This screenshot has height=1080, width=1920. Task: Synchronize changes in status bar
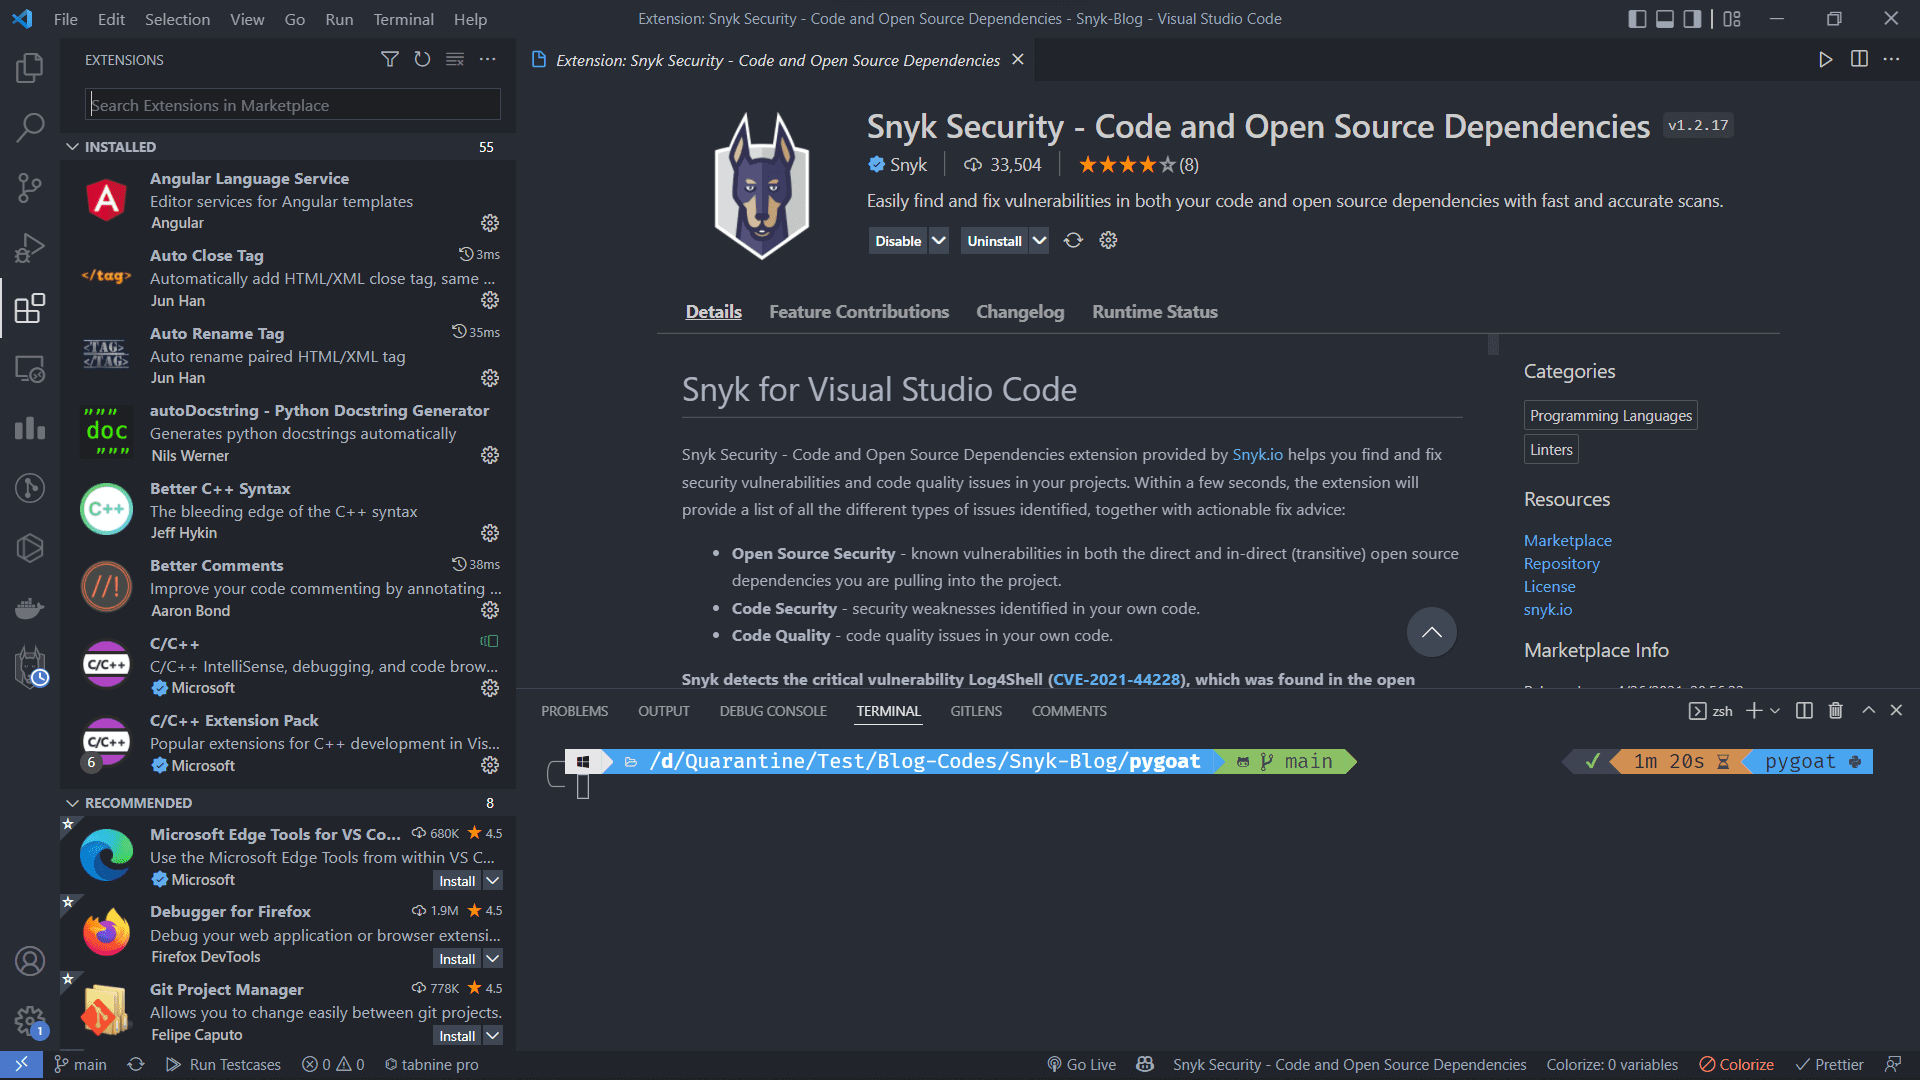tap(136, 1065)
